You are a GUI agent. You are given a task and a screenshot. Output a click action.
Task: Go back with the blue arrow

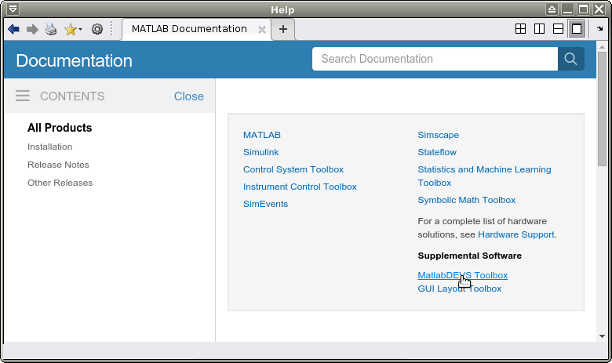(x=14, y=29)
